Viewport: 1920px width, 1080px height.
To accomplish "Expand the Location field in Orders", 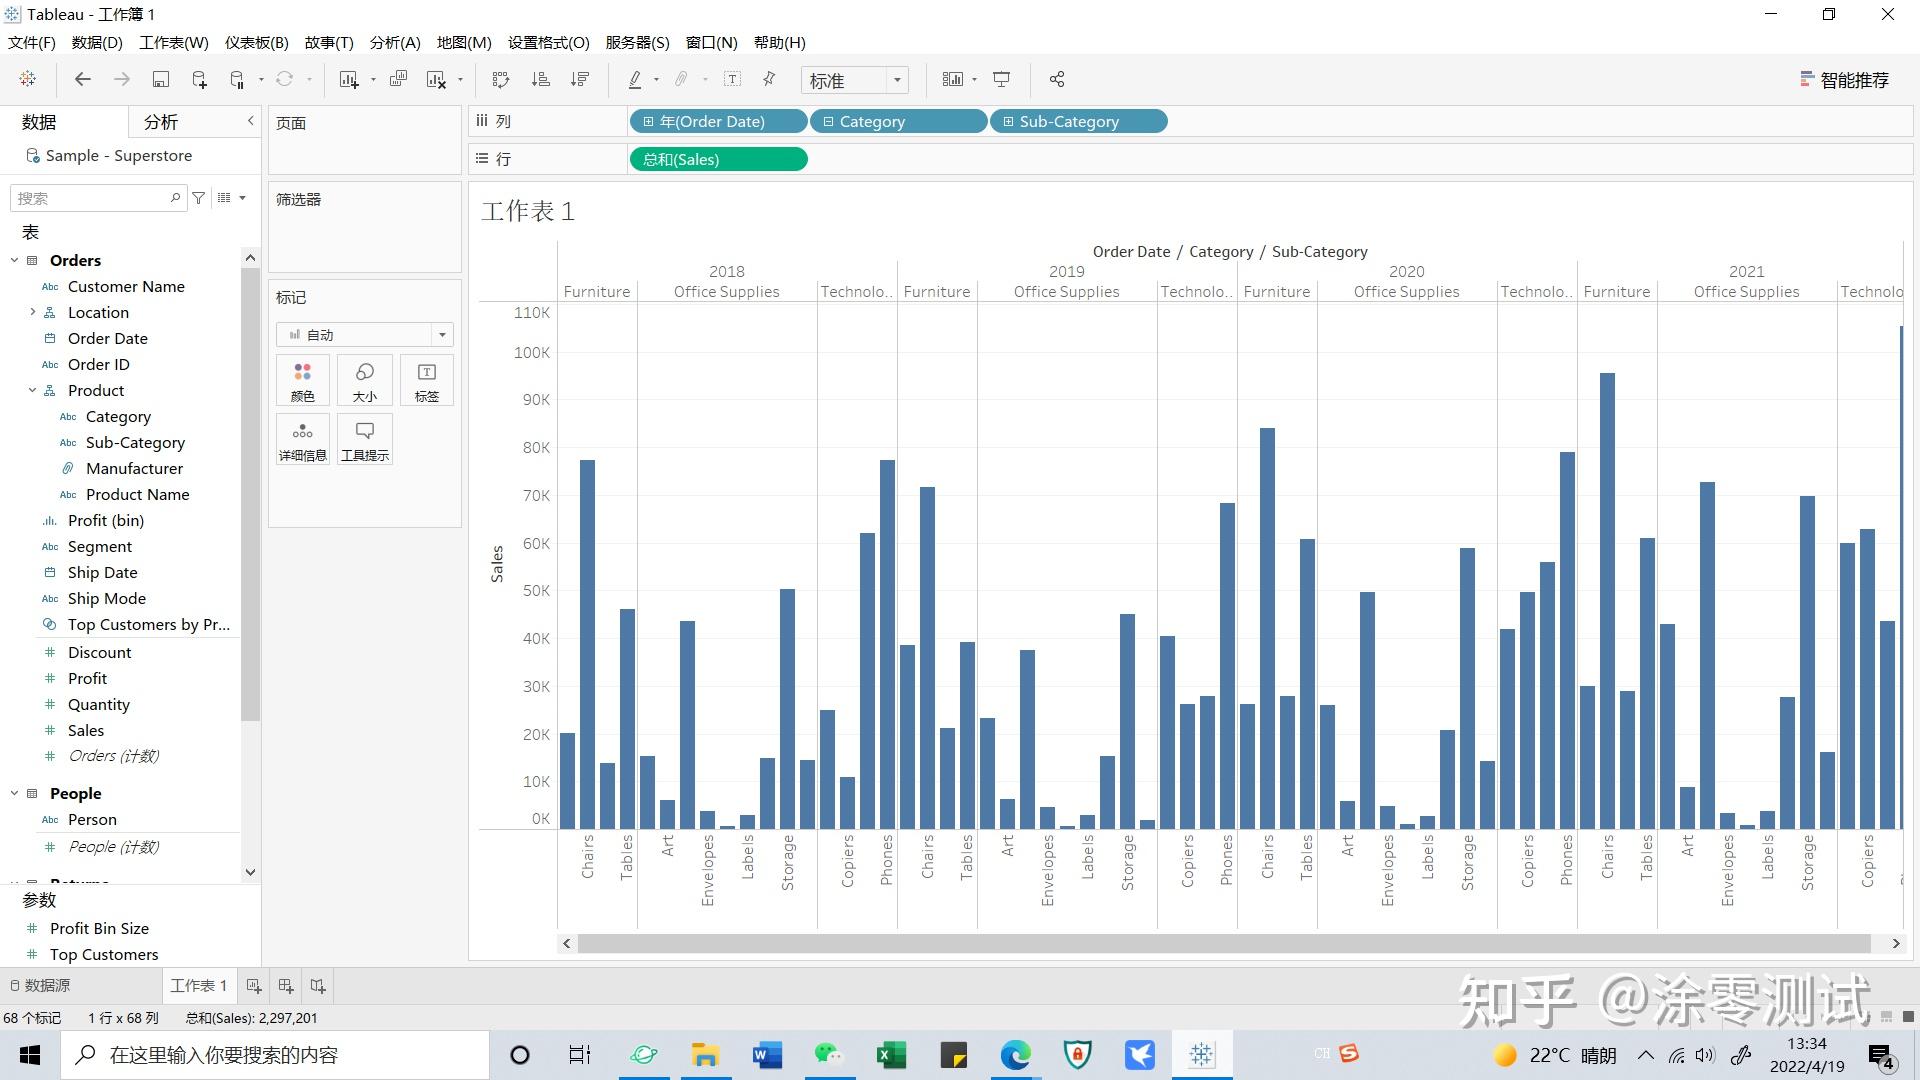I will [33, 312].
